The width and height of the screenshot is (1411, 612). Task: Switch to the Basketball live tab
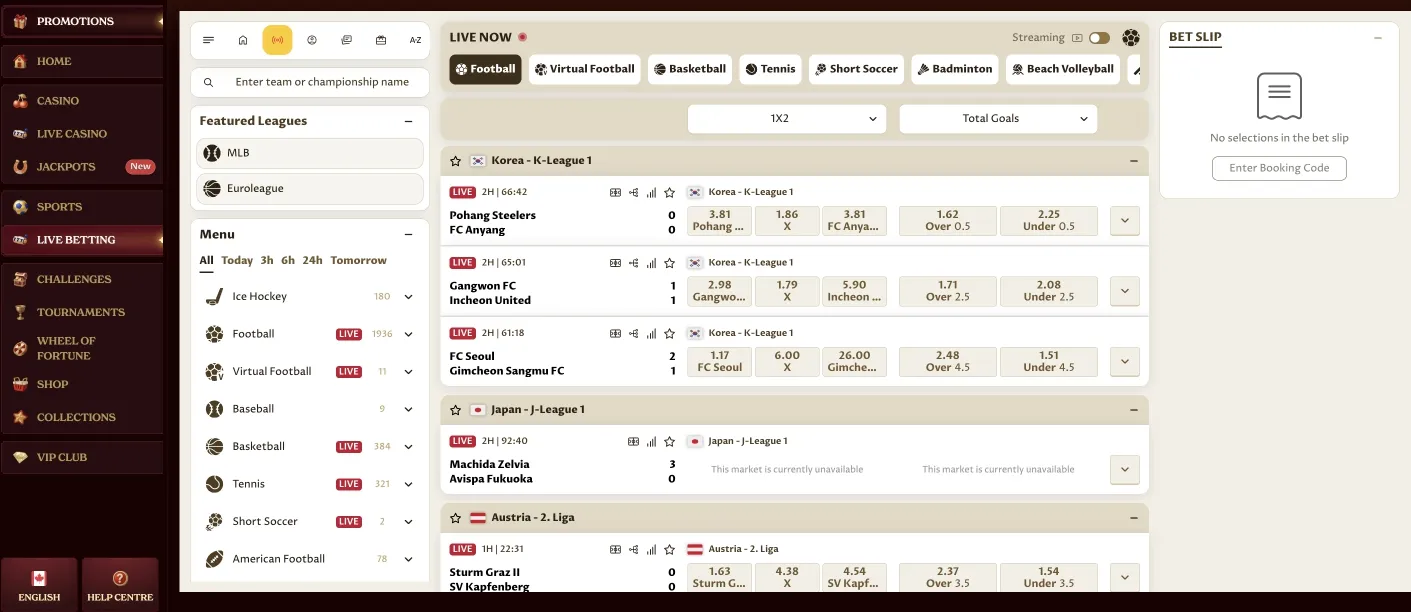point(690,69)
